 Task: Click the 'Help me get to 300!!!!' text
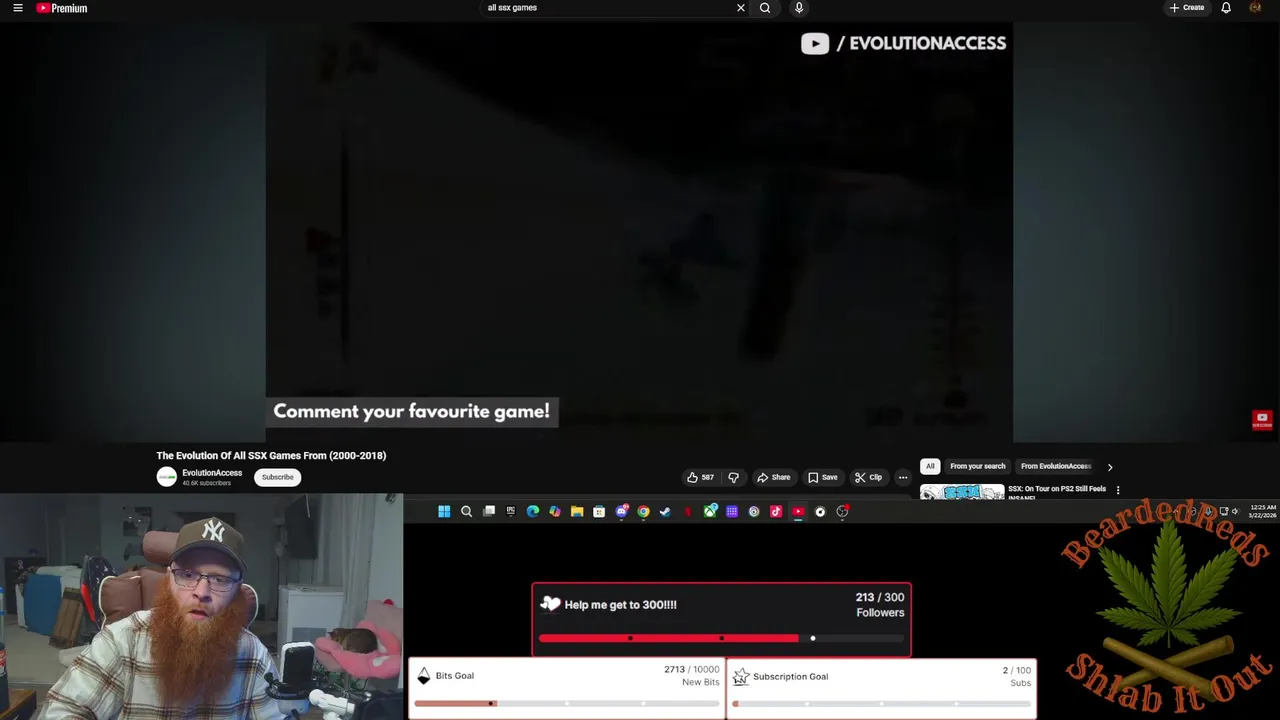coord(620,605)
